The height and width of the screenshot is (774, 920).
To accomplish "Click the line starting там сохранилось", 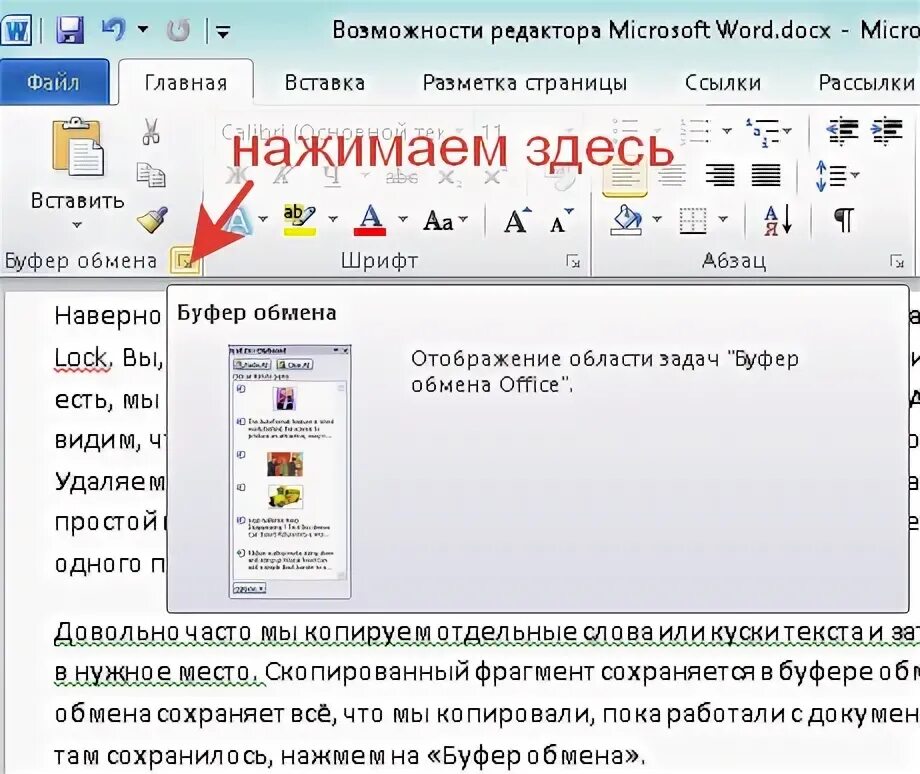I will 349,755.
